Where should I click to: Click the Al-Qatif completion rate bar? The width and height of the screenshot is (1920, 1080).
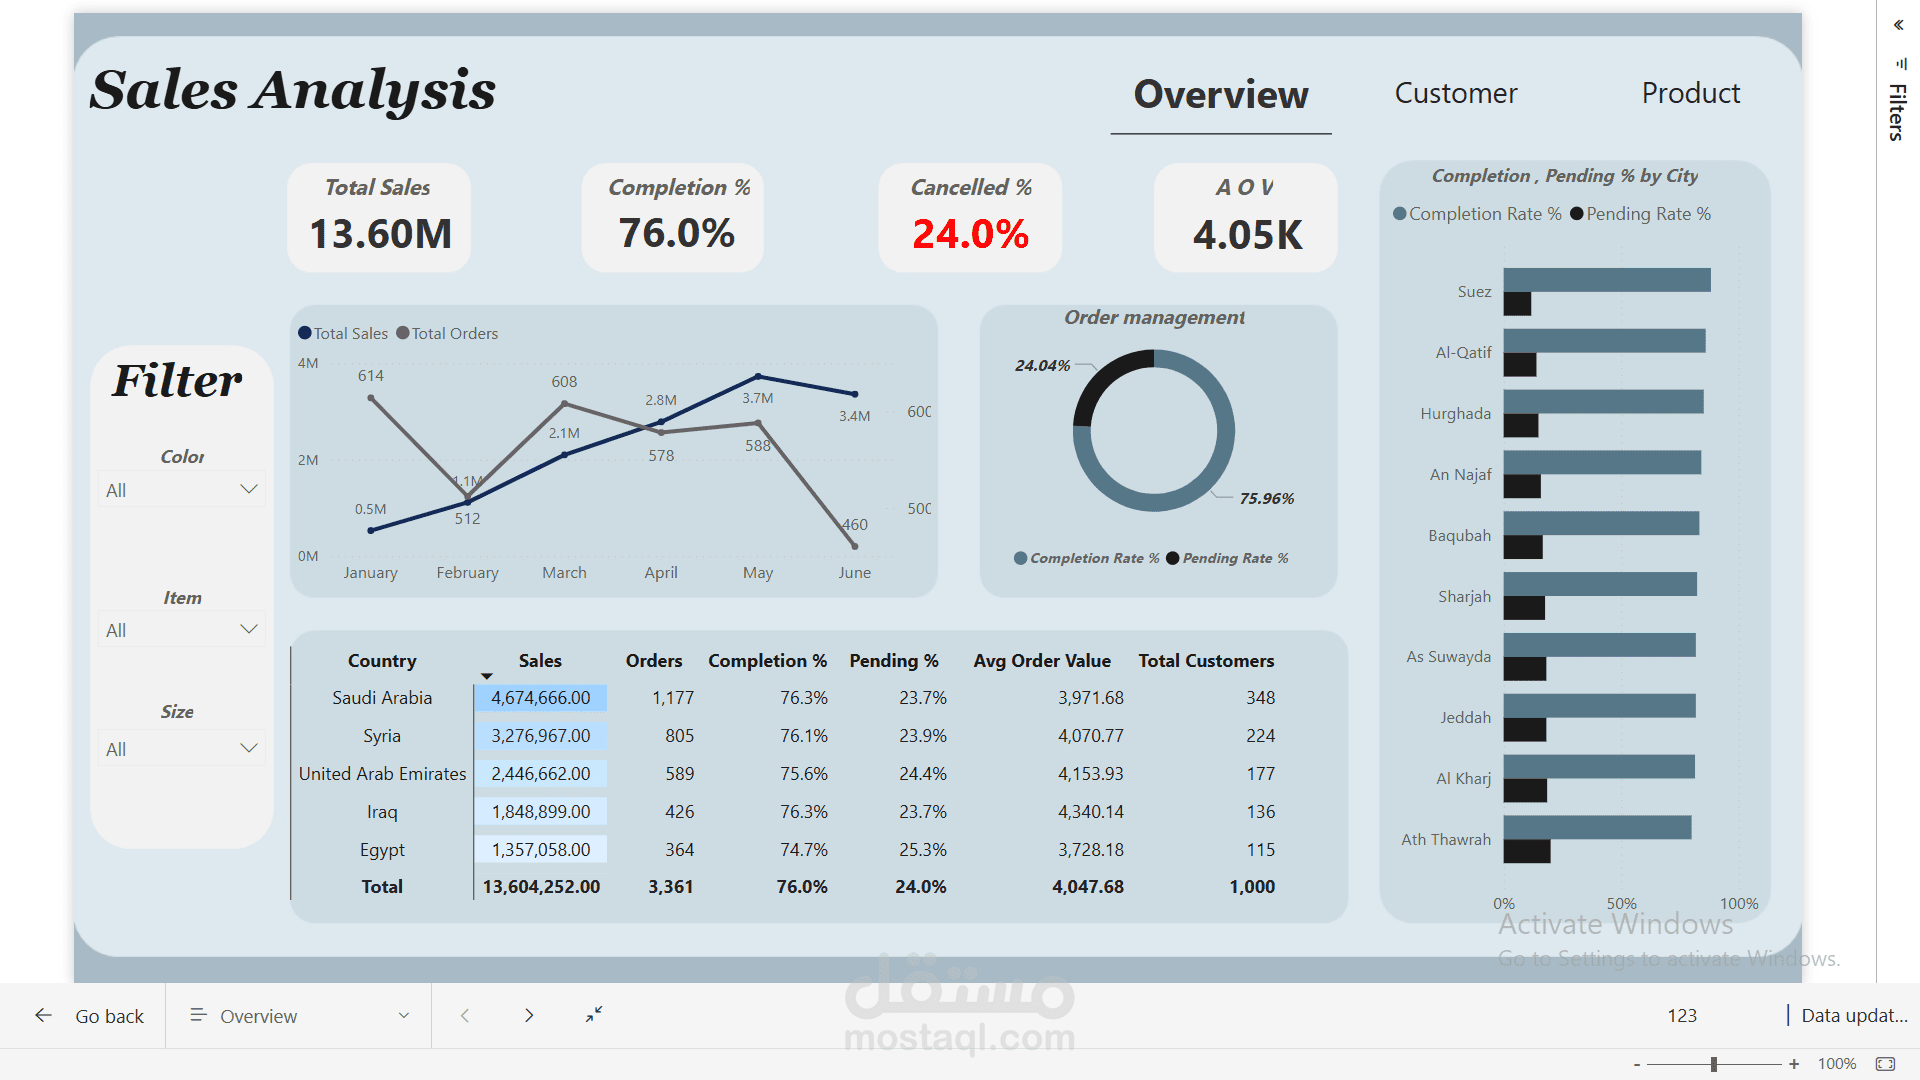click(x=1604, y=341)
